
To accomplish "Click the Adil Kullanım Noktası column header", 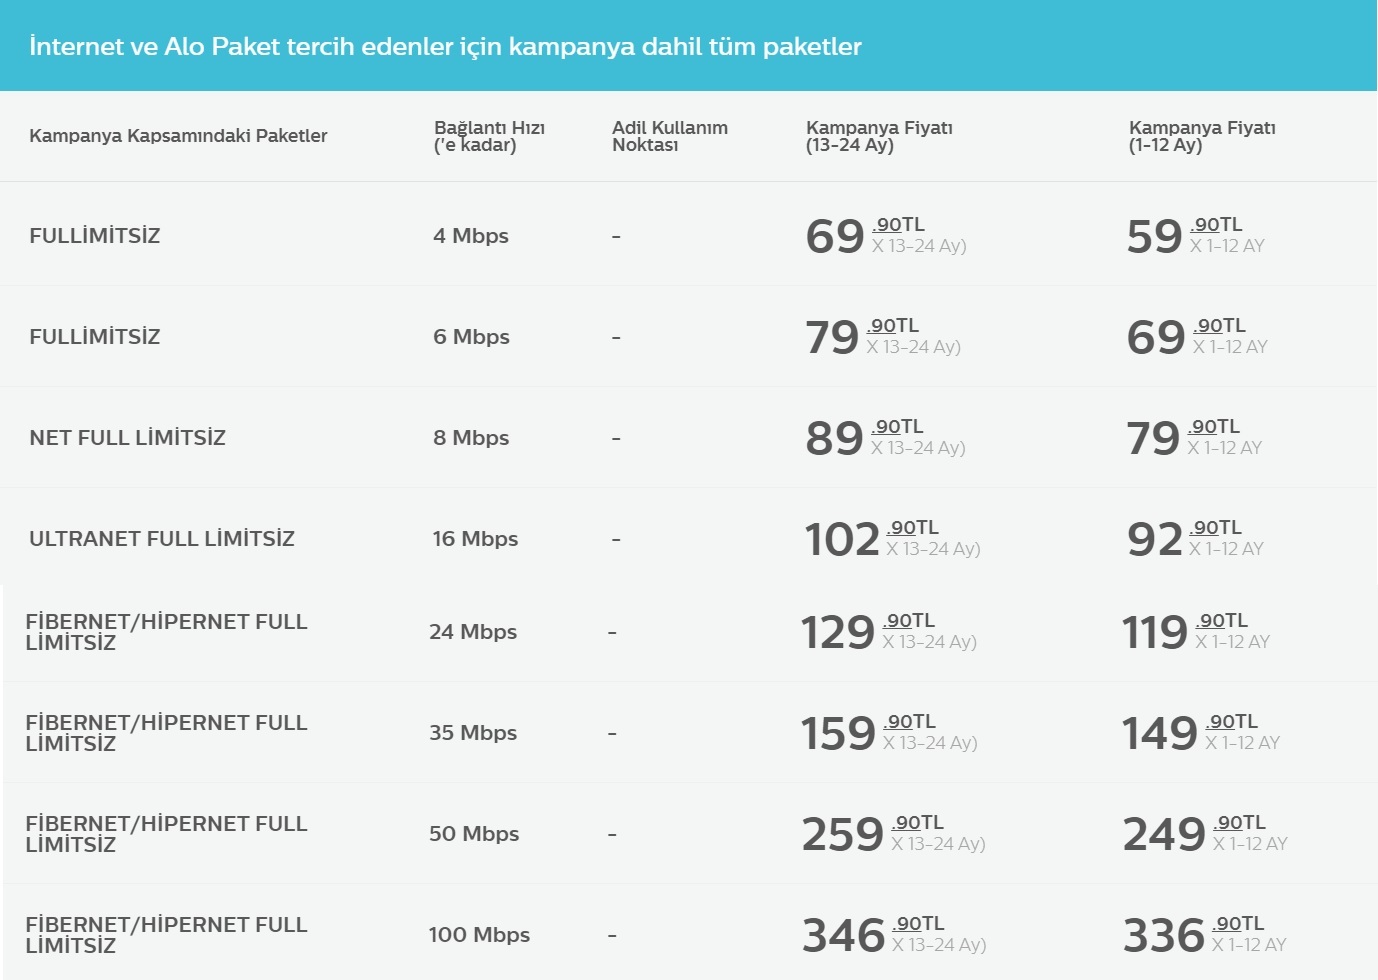I will (x=670, y=136).
